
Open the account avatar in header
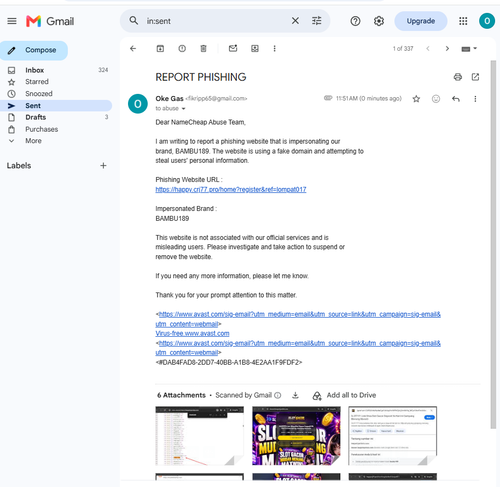[487, 21]
